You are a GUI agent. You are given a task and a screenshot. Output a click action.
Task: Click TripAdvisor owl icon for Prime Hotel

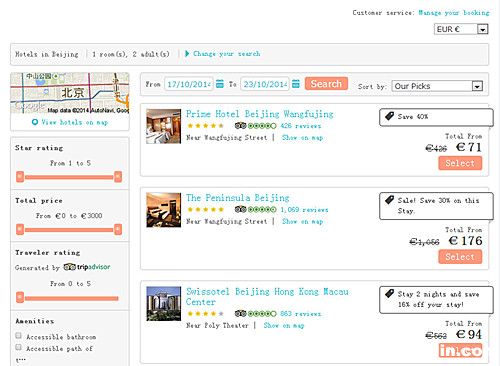click(x=240, y=126)
